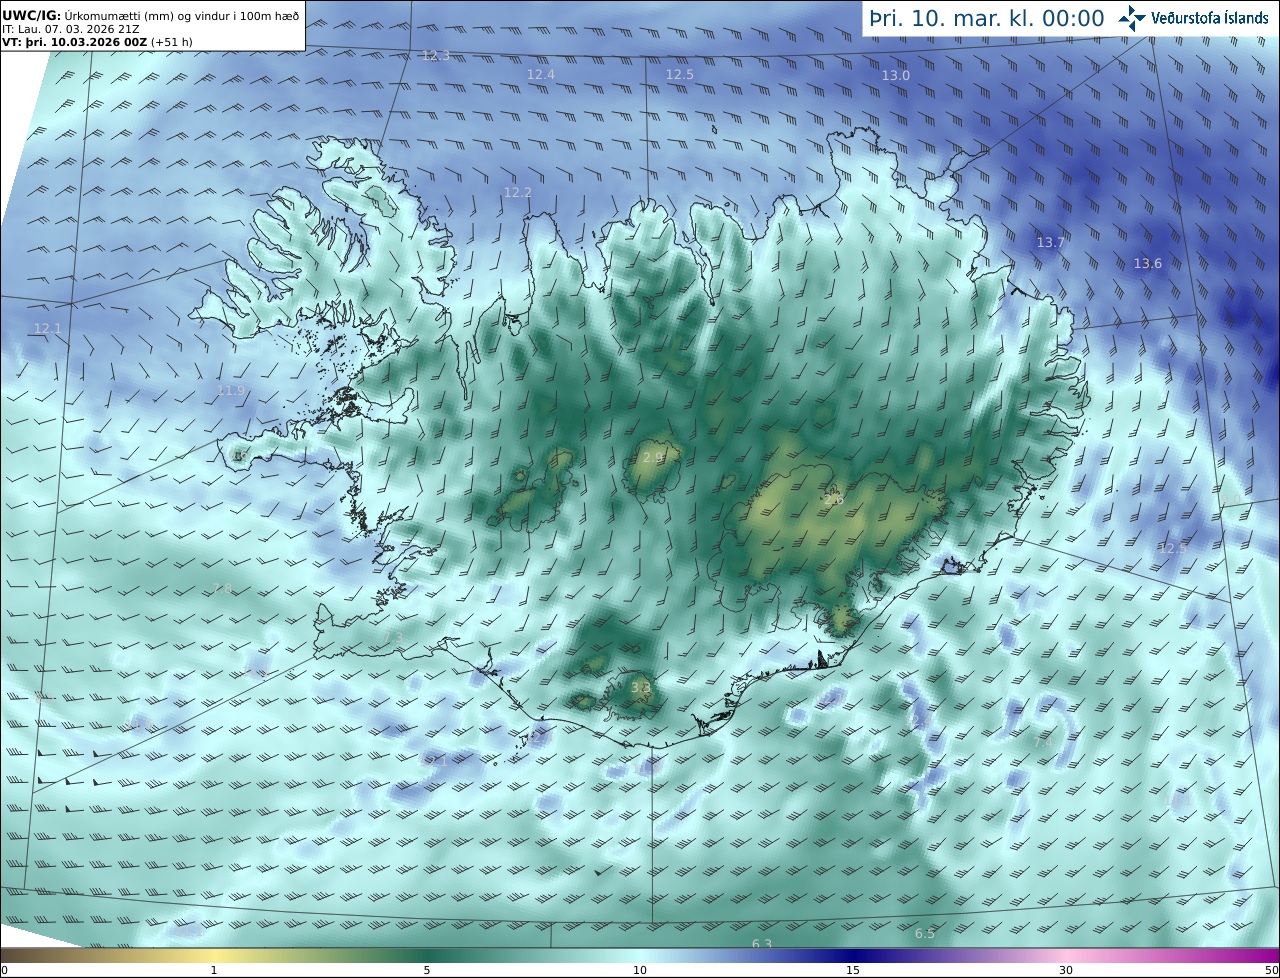Image resolution: width=1280 pixels, height=978 pixels.
Task: Click the dark navy section of the colorbar
Action: [853, 956]
